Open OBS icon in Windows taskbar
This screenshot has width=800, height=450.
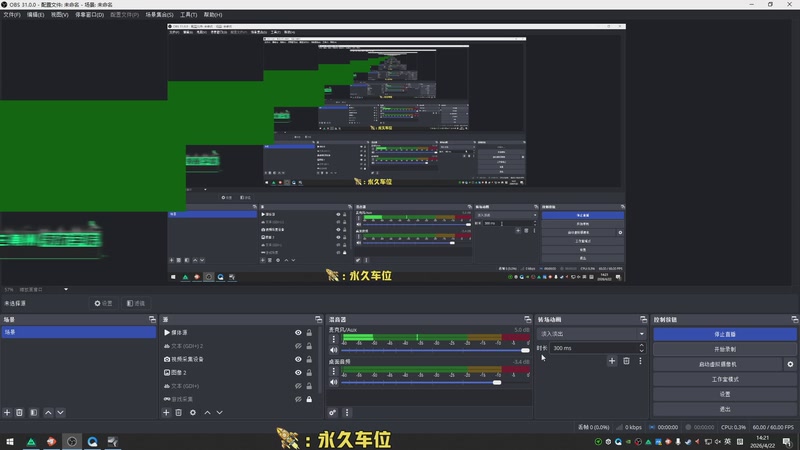click(x=72, y=441)
